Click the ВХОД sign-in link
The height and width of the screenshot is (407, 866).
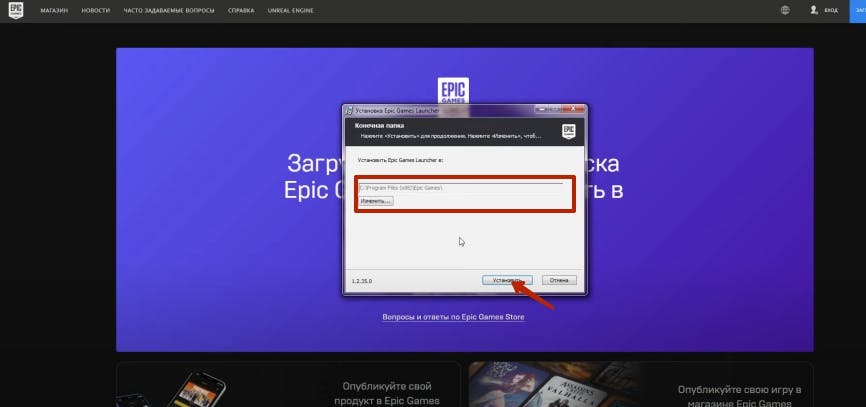[831, 10]
